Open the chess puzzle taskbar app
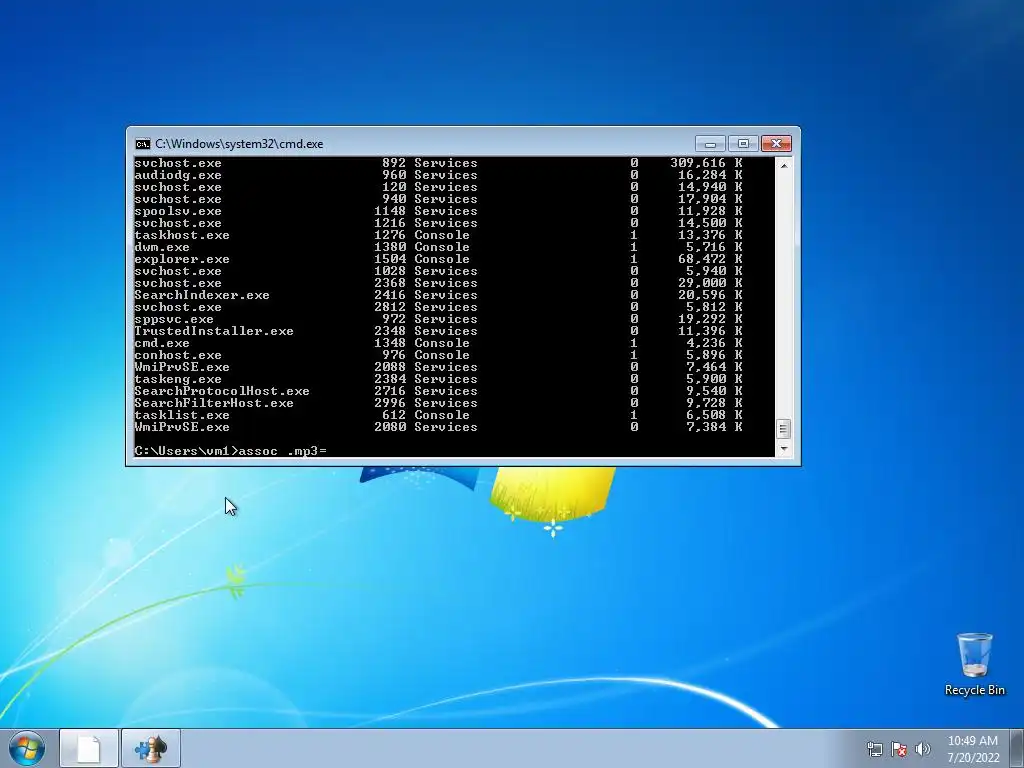1024x768 pixels. tap(151, 748)
